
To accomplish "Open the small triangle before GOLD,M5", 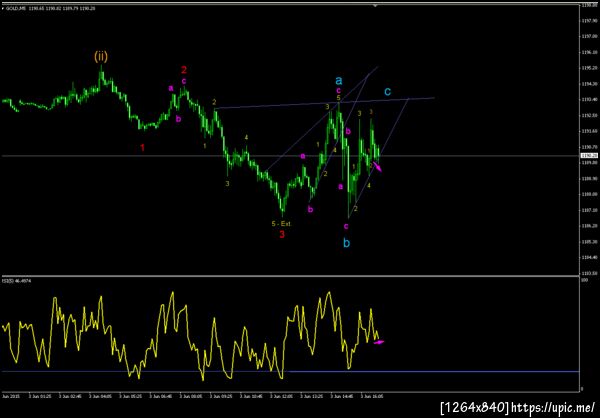I will tap(3, 7).
